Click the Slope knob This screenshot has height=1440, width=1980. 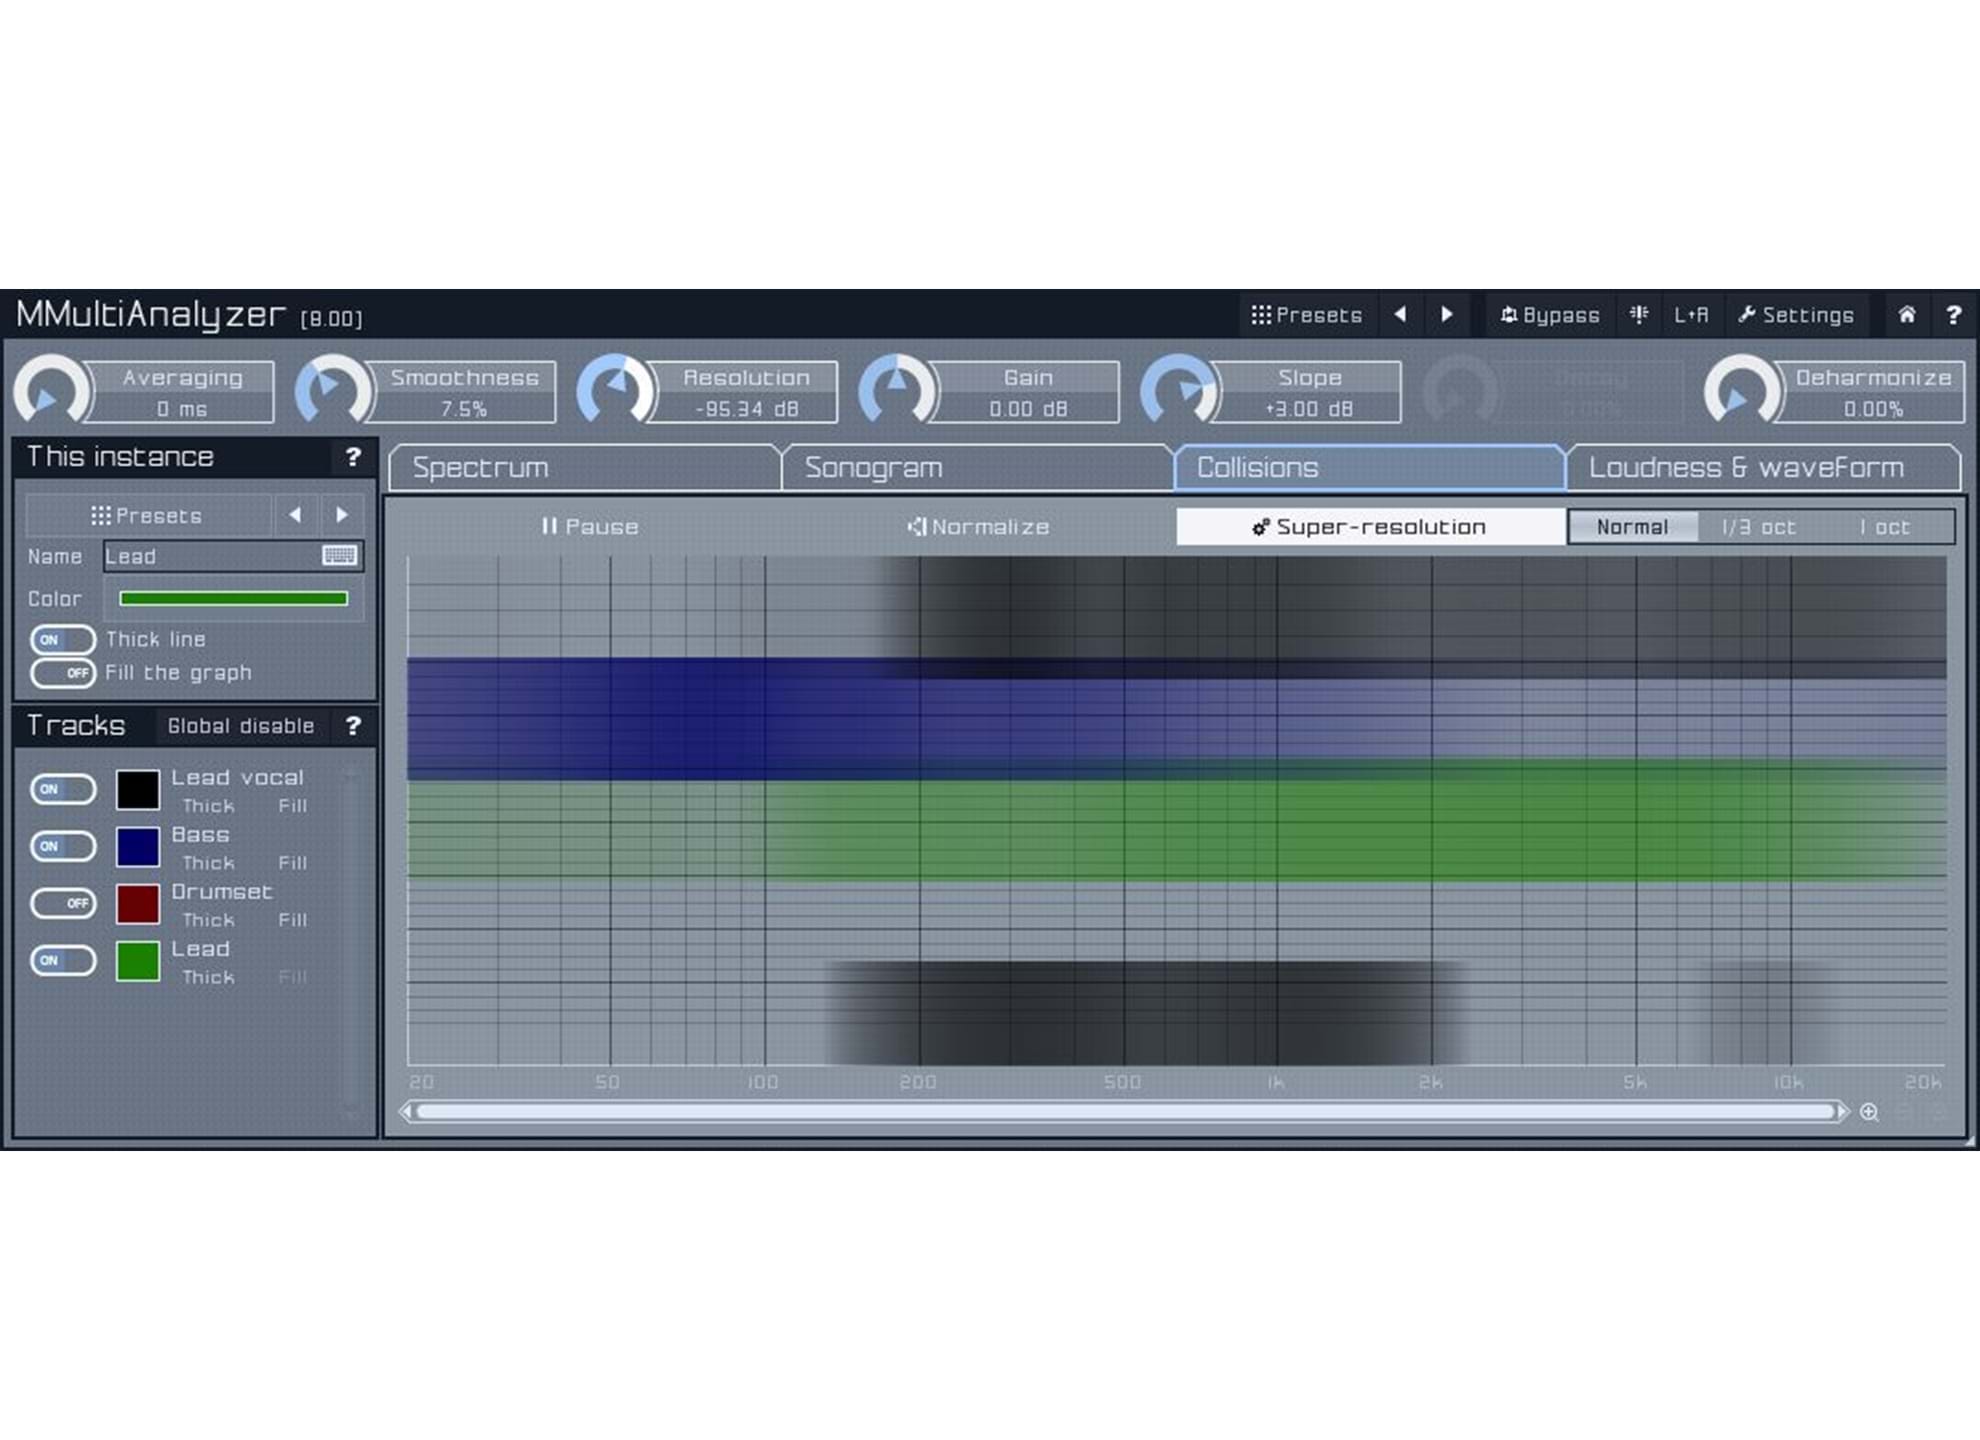1179,391
